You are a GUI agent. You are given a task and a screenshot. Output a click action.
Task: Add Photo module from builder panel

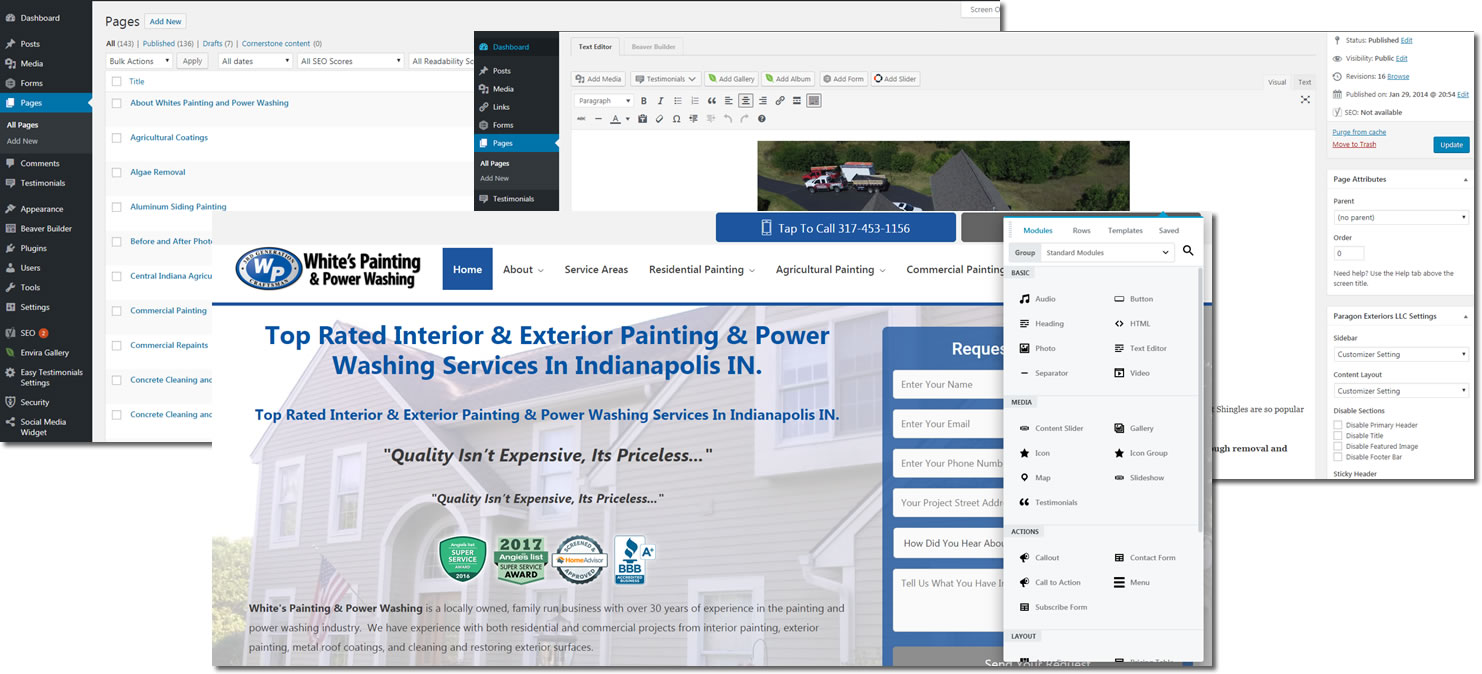[1037, 348]
